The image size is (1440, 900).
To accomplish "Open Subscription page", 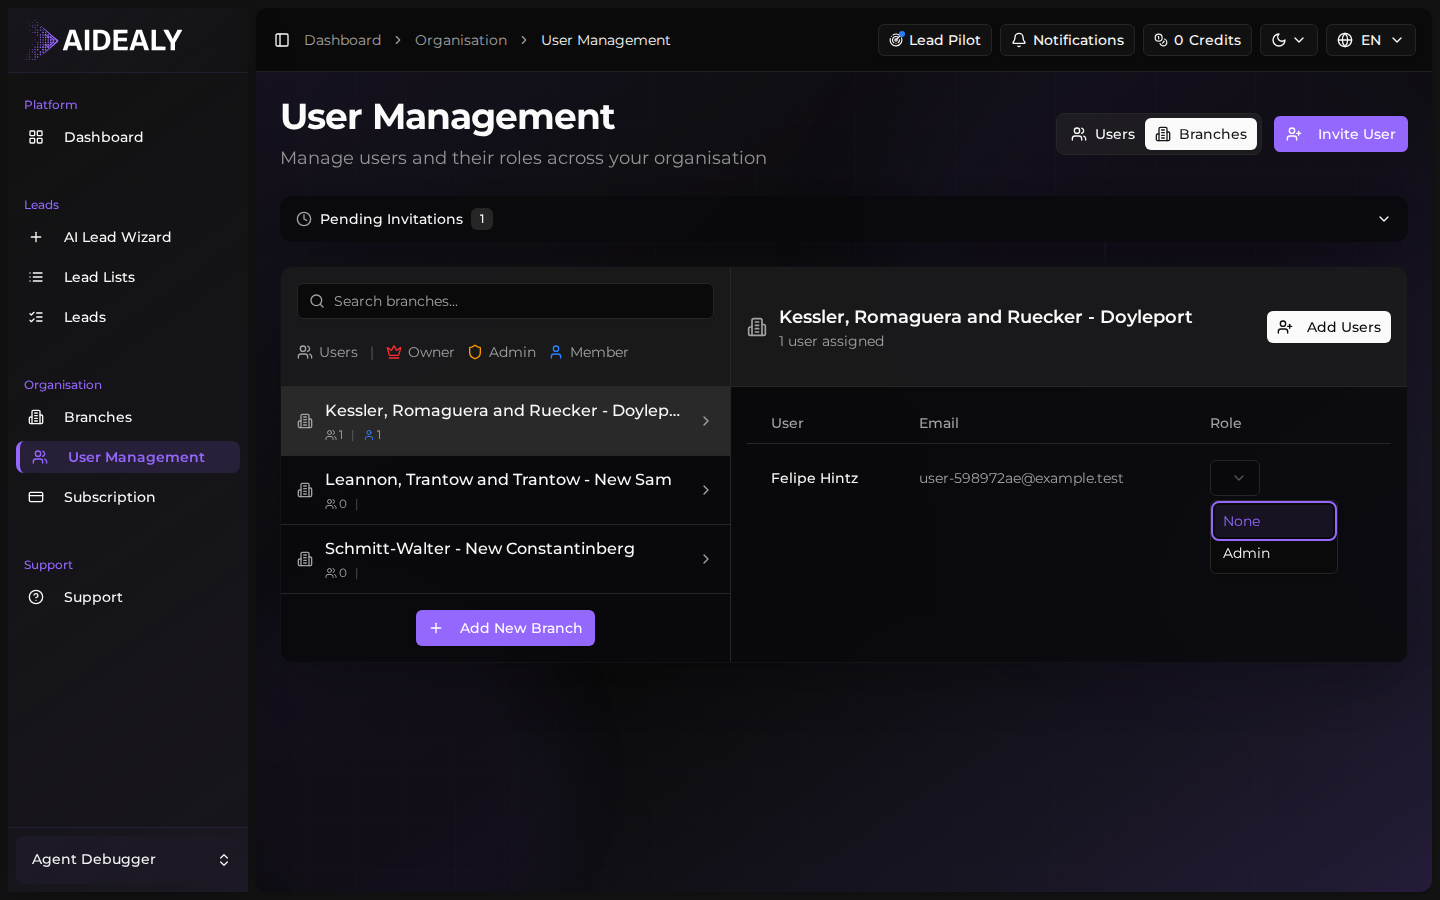I will (128, 497).
